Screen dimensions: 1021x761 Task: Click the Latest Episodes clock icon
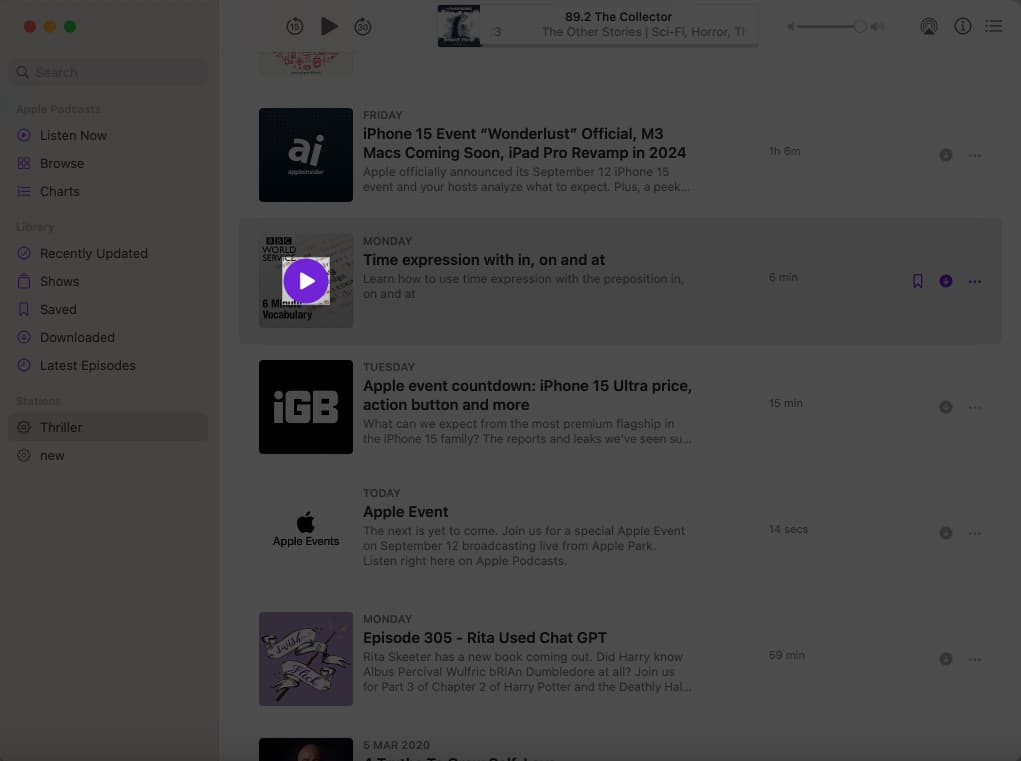coord(24,365)
